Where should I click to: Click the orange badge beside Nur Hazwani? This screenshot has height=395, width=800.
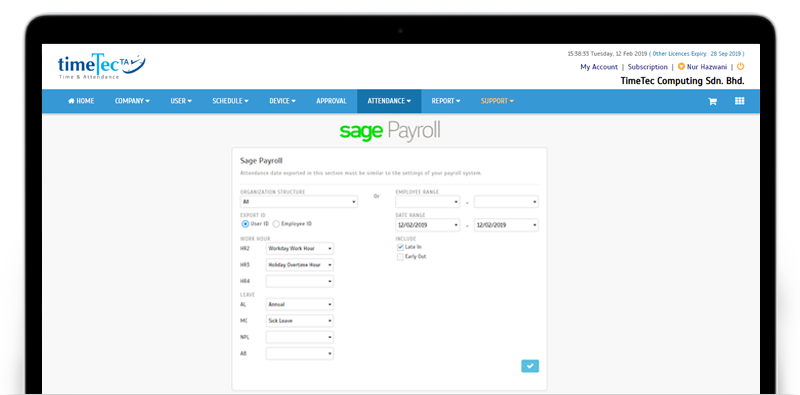[681, 67]
